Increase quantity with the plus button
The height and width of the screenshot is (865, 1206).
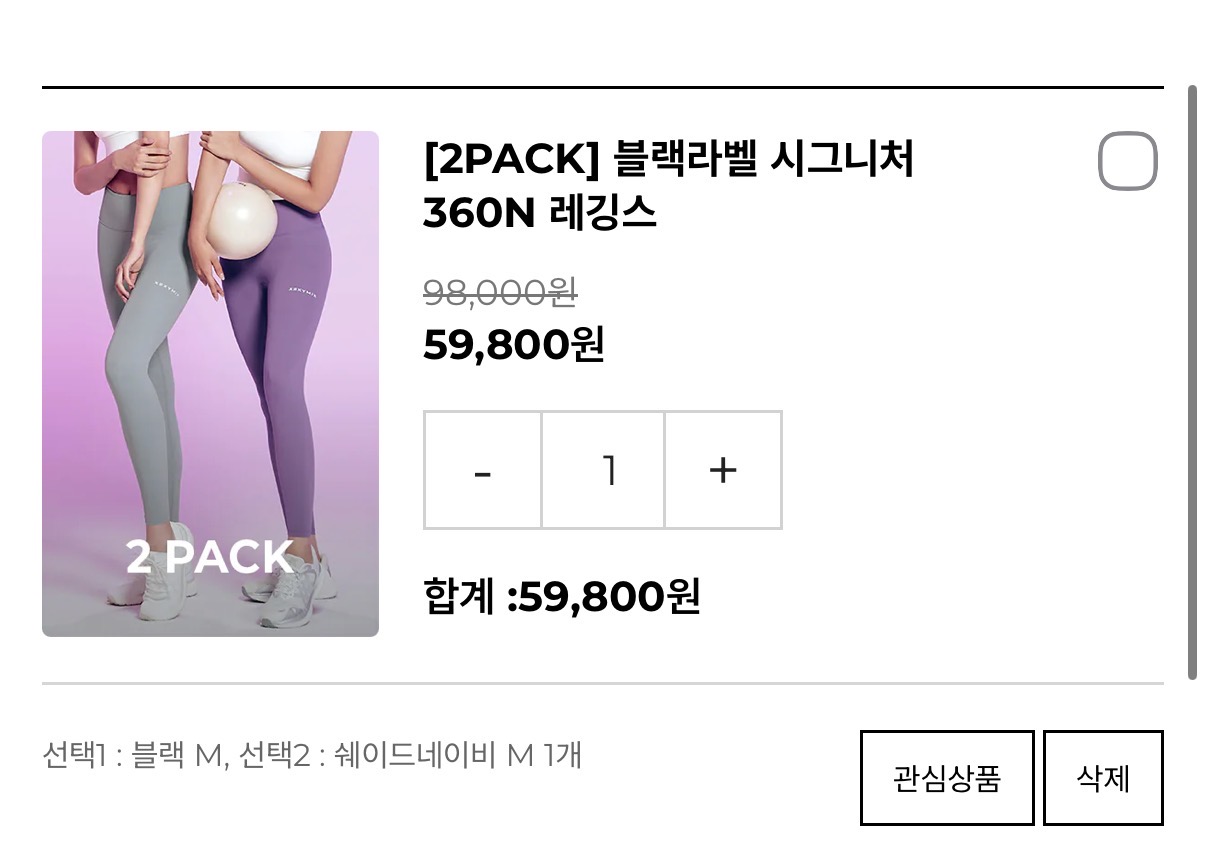pyautogui.click(x=723, y=470)
